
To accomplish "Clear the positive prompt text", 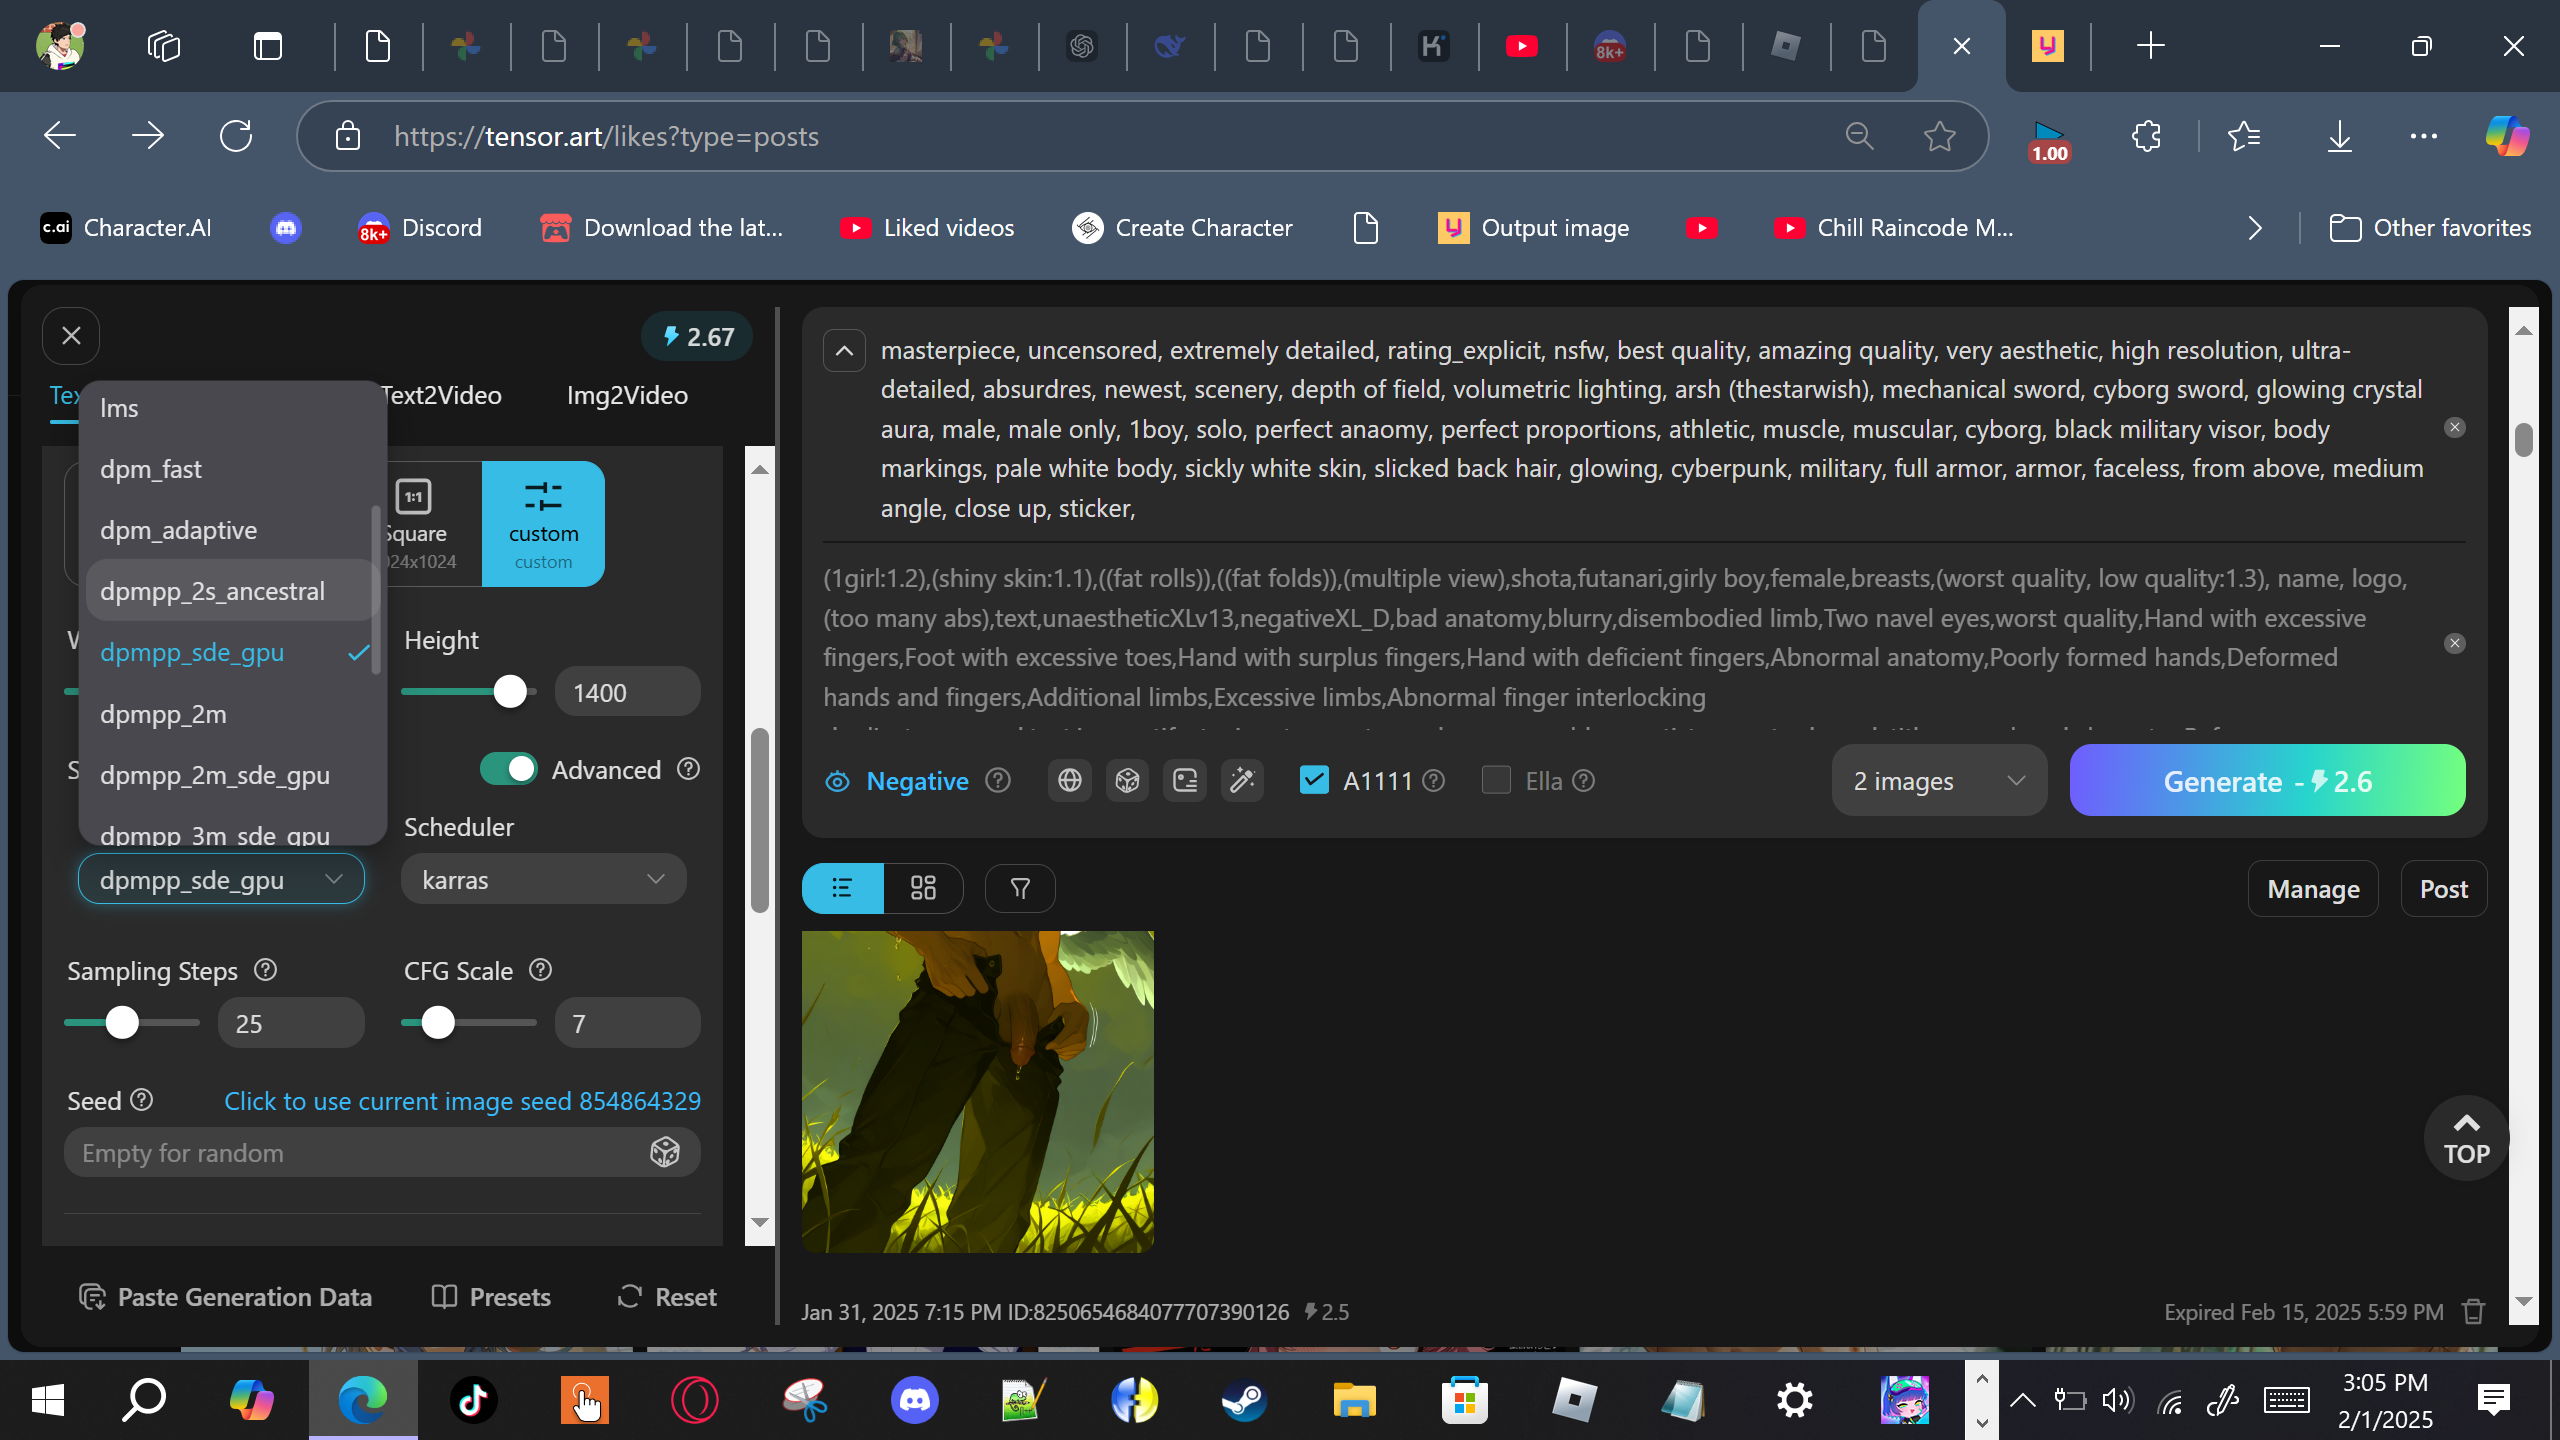I will tap(2454, 428).
